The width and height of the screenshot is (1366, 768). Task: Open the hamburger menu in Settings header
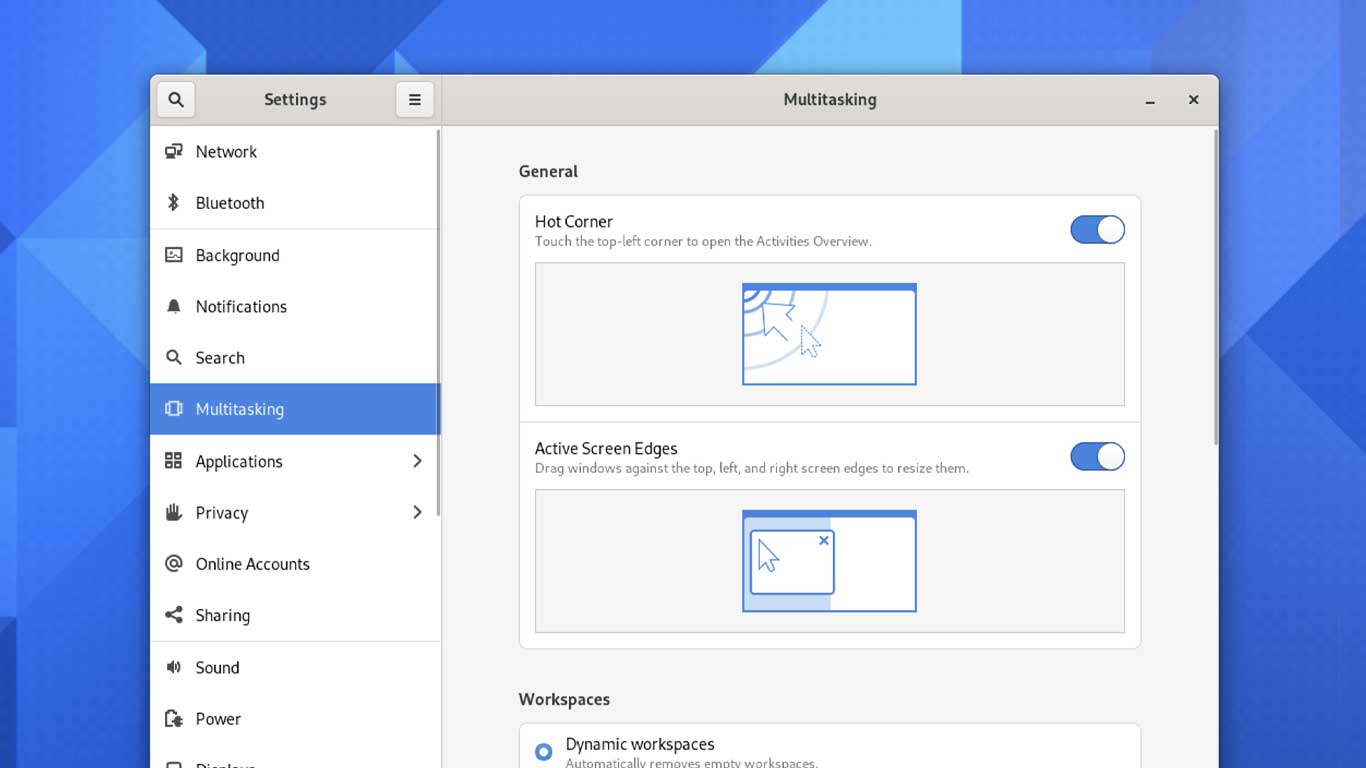point(415,99)
